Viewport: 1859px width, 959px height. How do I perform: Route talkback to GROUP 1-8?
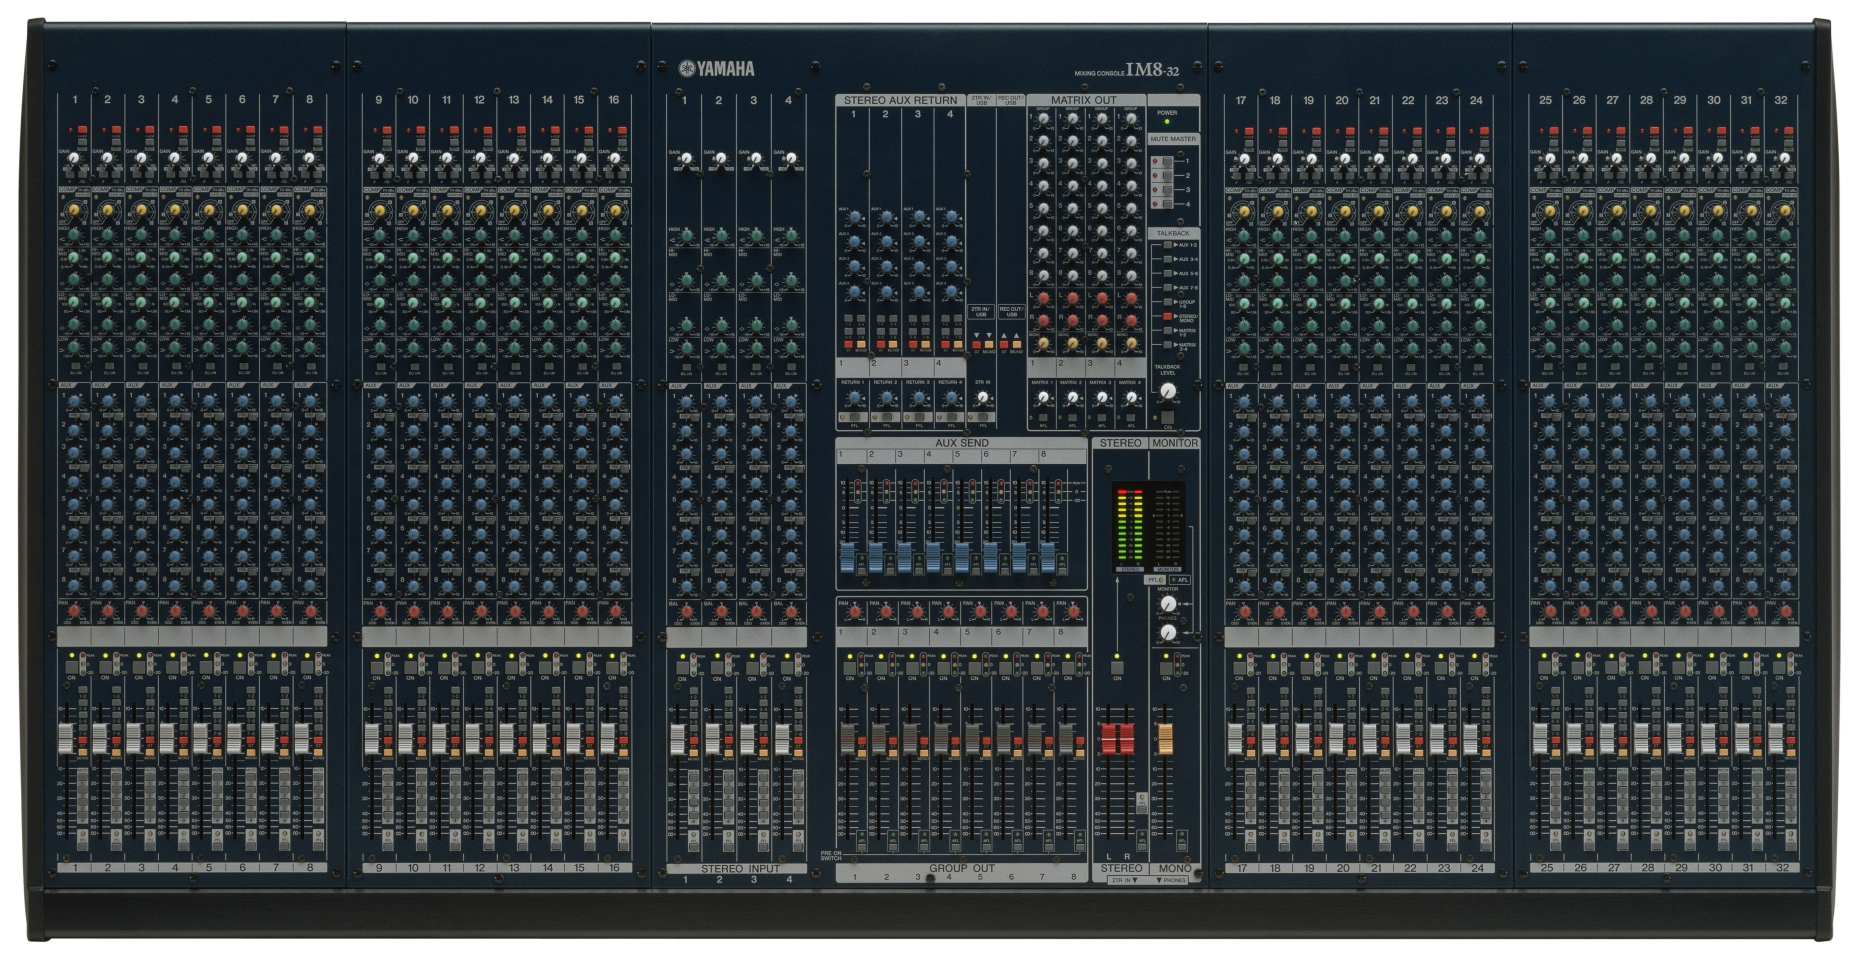(x=1167, y=302)
